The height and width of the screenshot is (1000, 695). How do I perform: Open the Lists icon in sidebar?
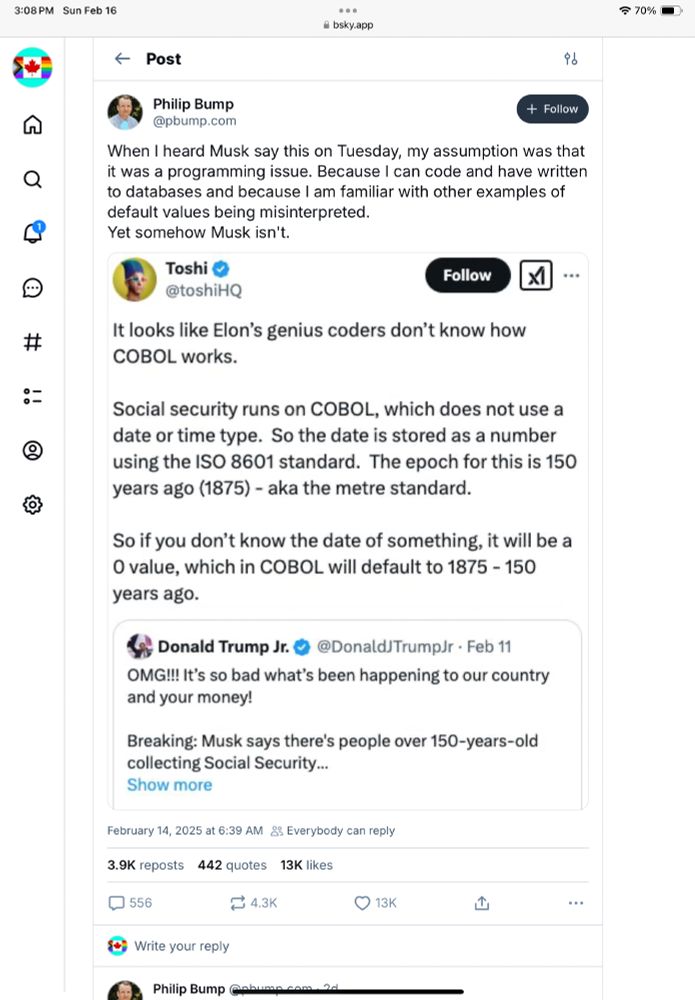[33, 396]
